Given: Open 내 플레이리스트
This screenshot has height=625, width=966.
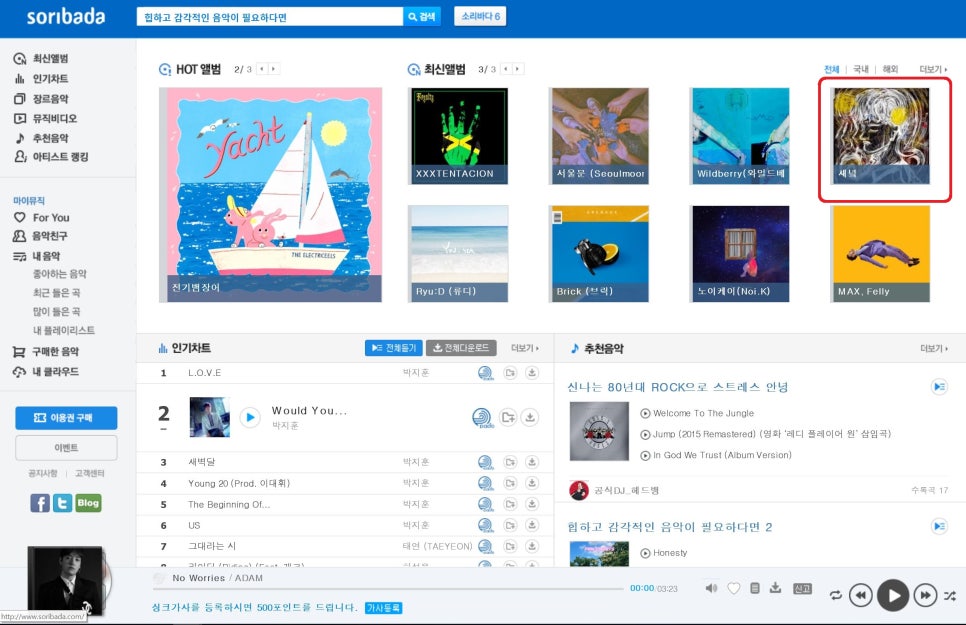Looking at the screenshot, I should pyautogui.click(x=63, y=330).
